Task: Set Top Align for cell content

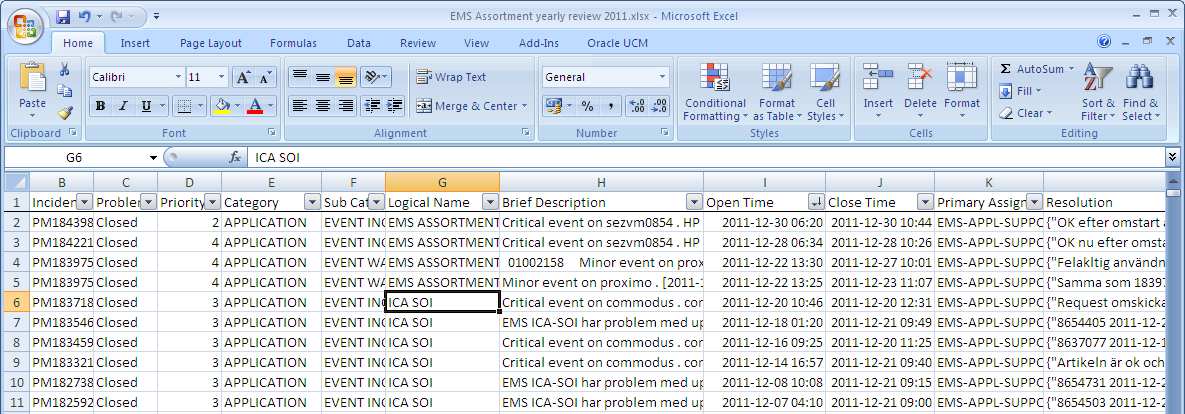Action: point(300,77)
